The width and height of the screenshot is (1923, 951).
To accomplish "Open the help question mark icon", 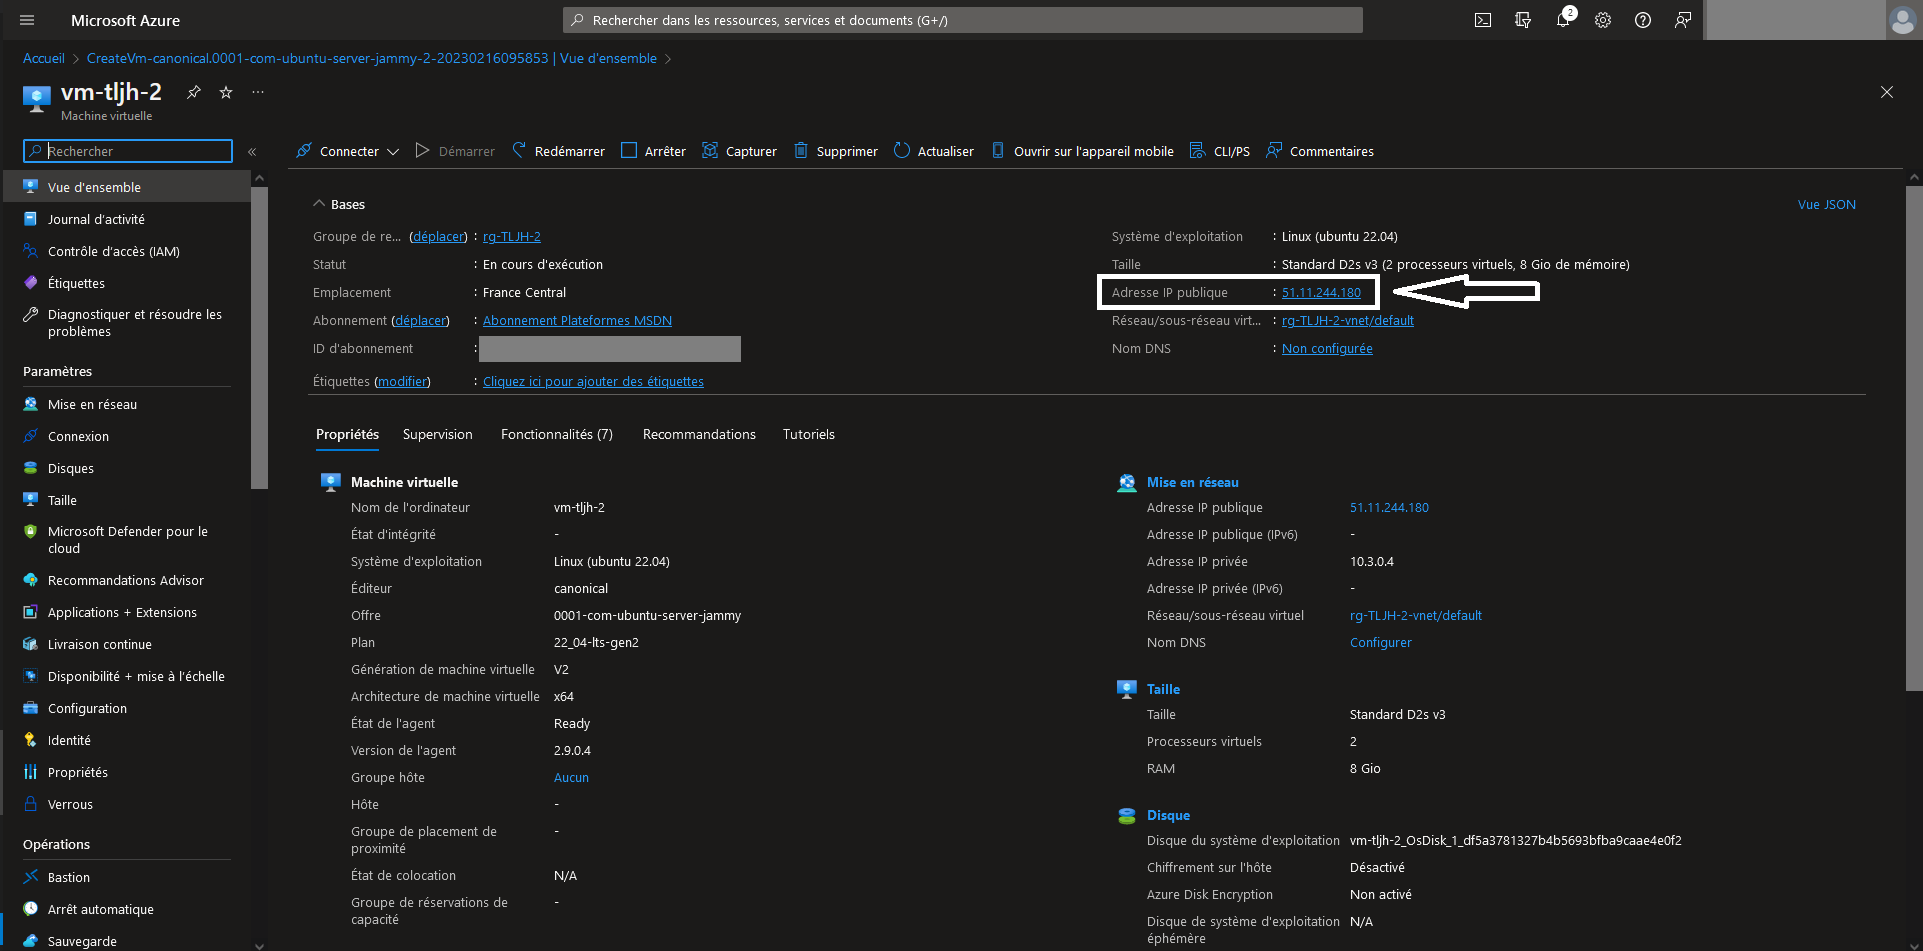I will 1643,20.
